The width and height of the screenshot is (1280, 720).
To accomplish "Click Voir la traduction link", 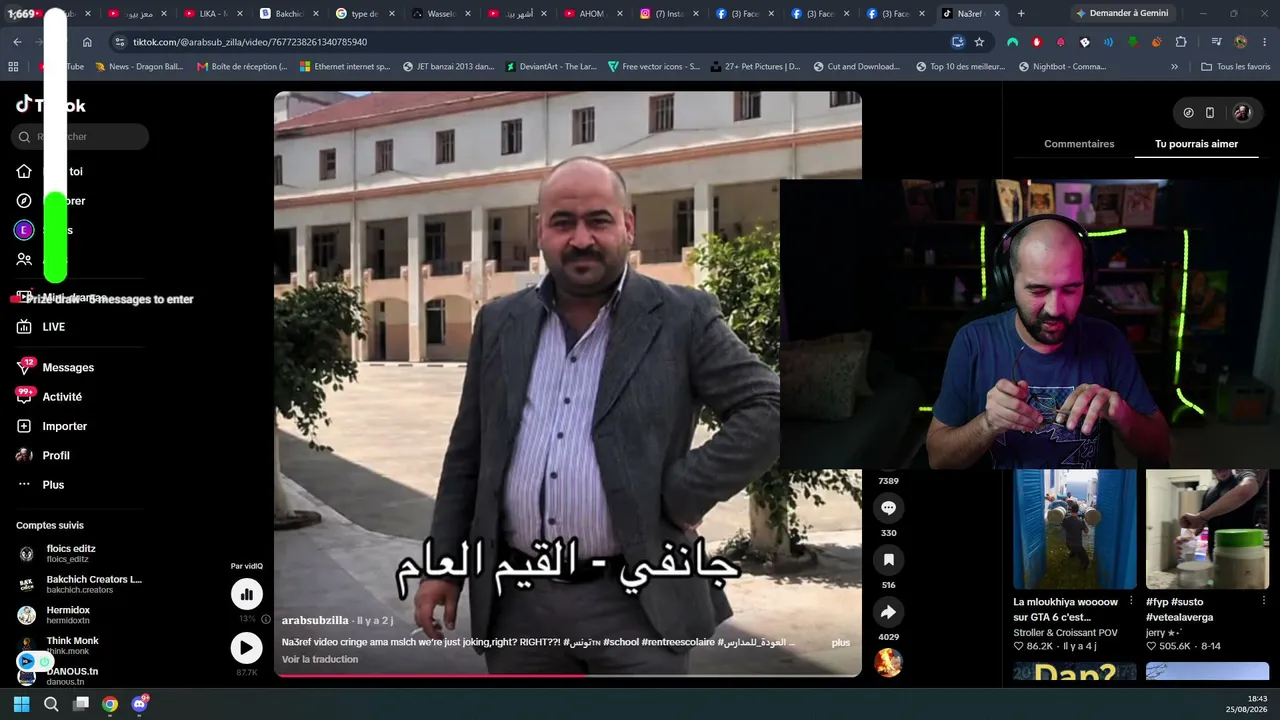I will 320,660.
